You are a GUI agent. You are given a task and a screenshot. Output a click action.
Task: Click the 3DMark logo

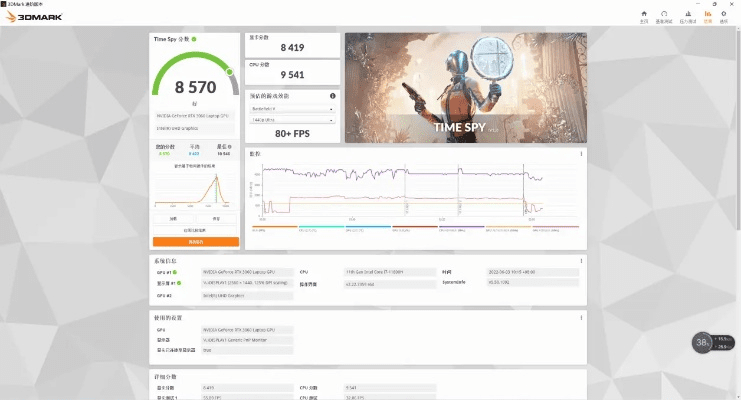click(x=30, y=17)
